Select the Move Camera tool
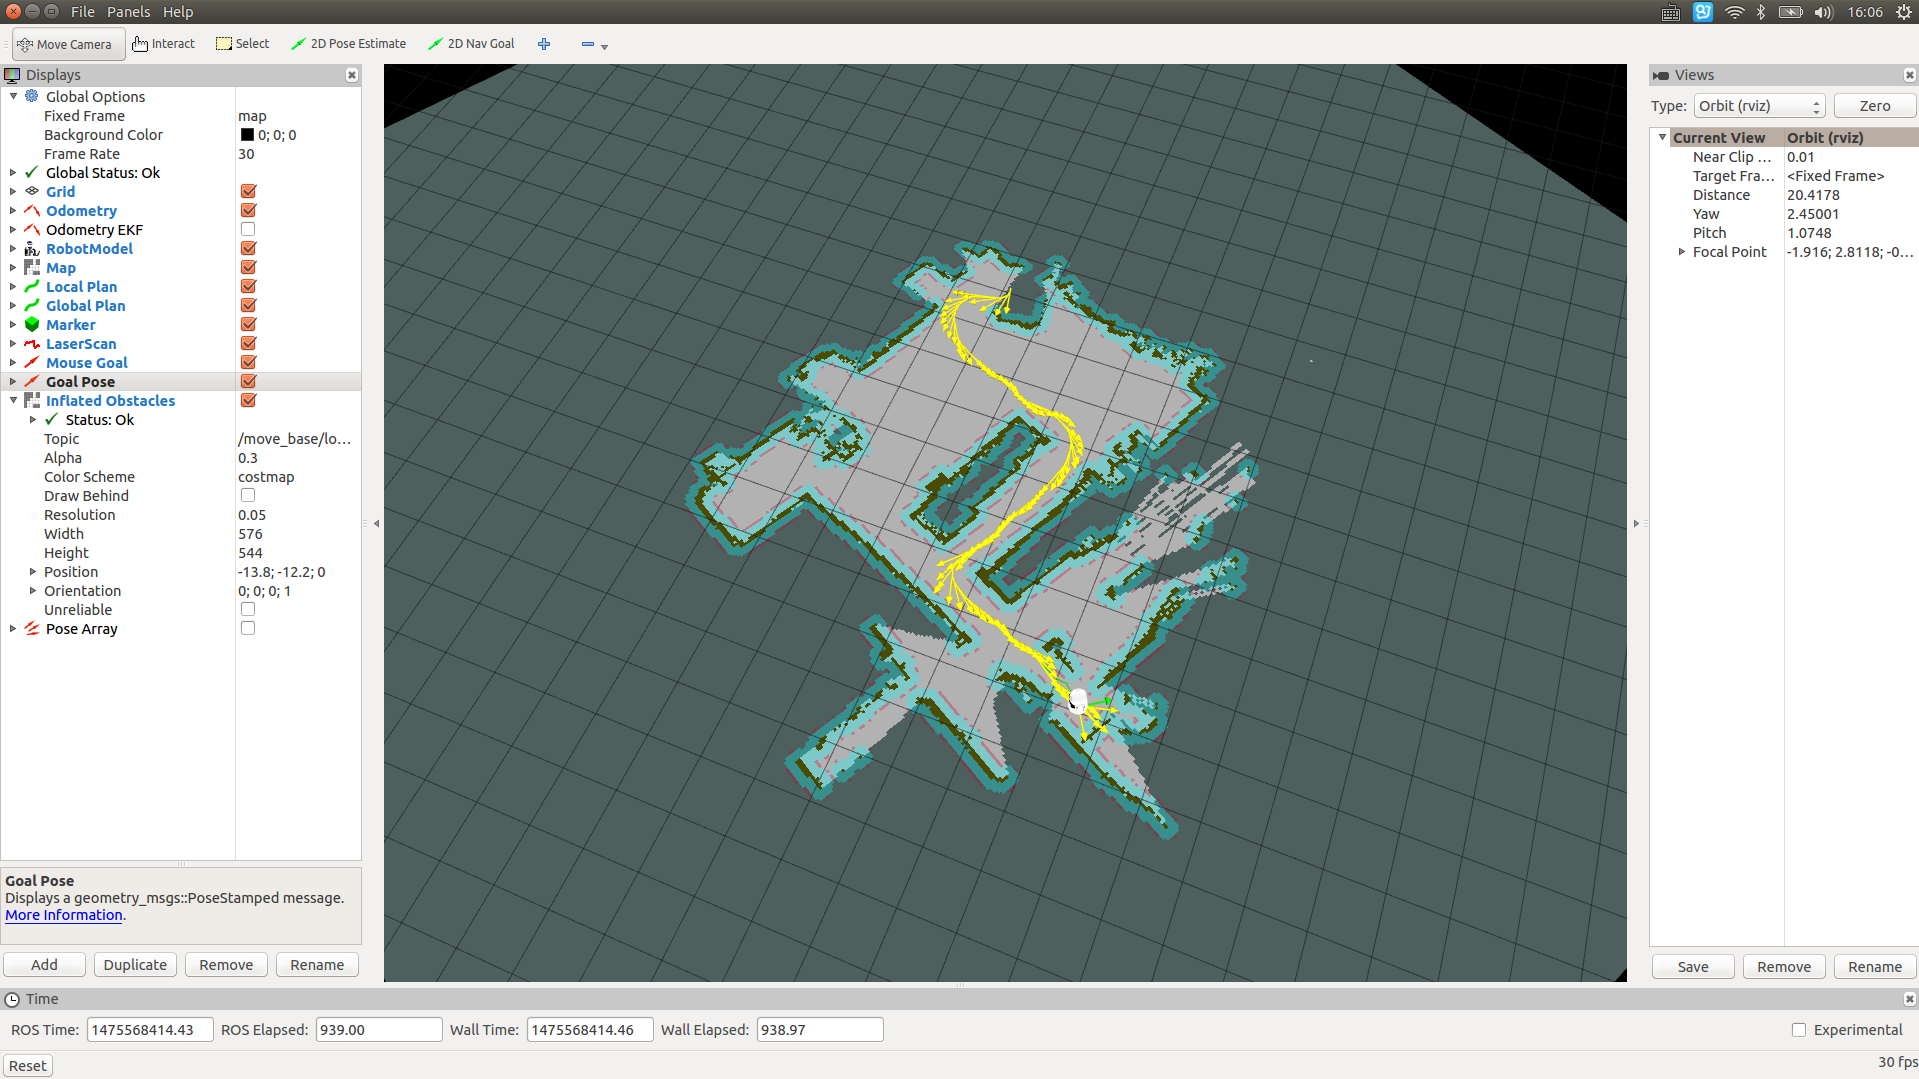 68,44
